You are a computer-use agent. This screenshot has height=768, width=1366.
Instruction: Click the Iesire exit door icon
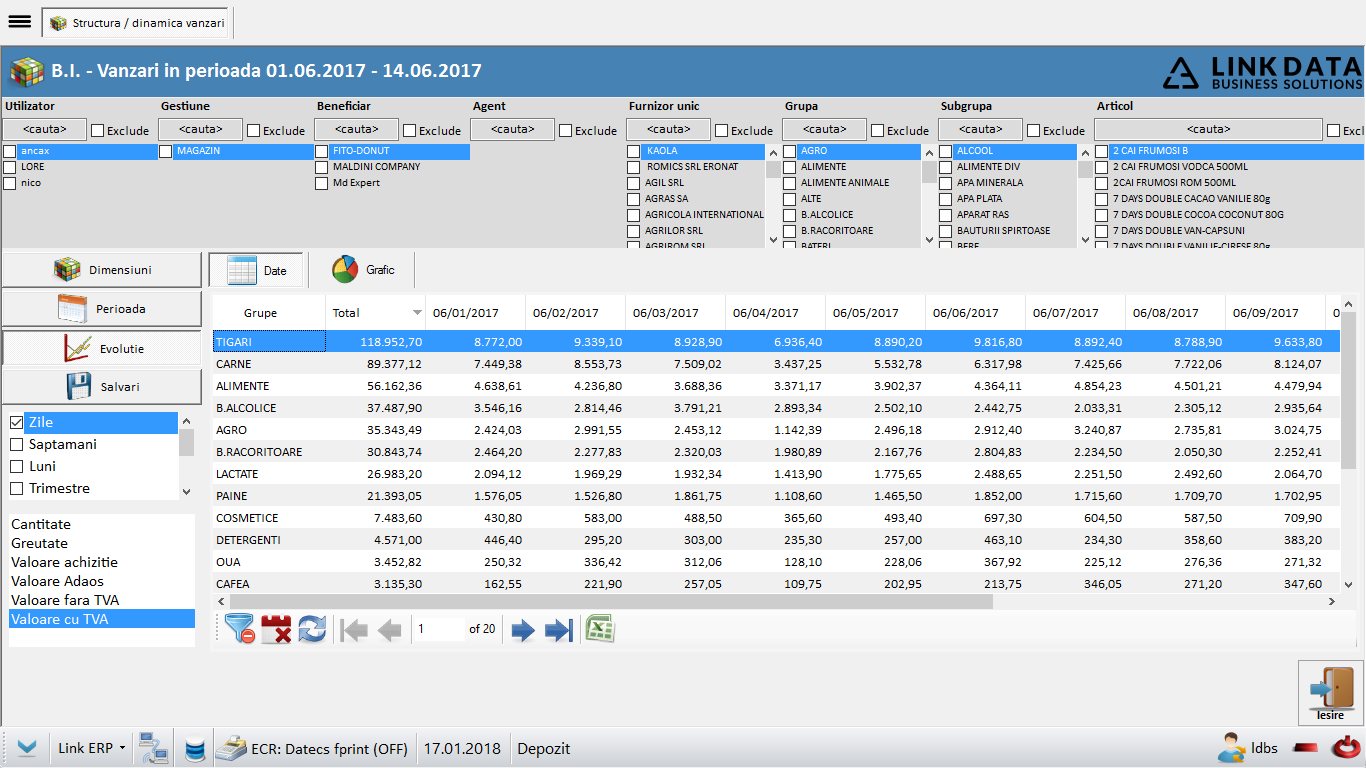pyautogui.click(x=1331, y=692)
